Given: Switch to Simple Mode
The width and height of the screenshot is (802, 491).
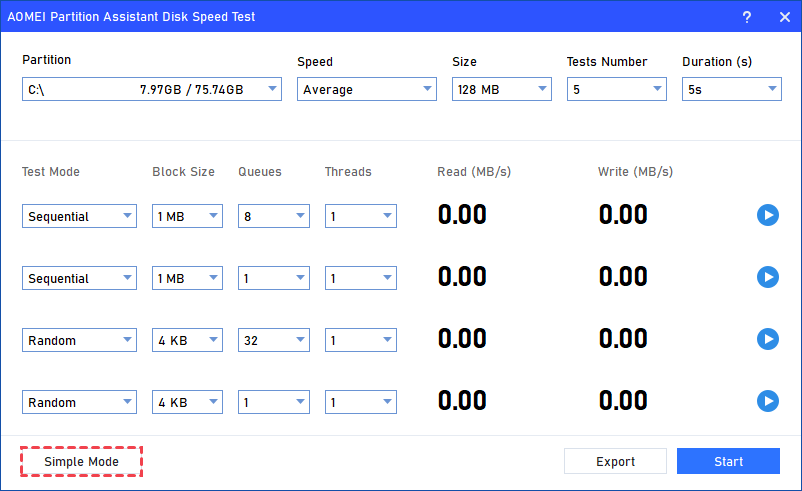Looking at the screenshot, I should (81, 461).
